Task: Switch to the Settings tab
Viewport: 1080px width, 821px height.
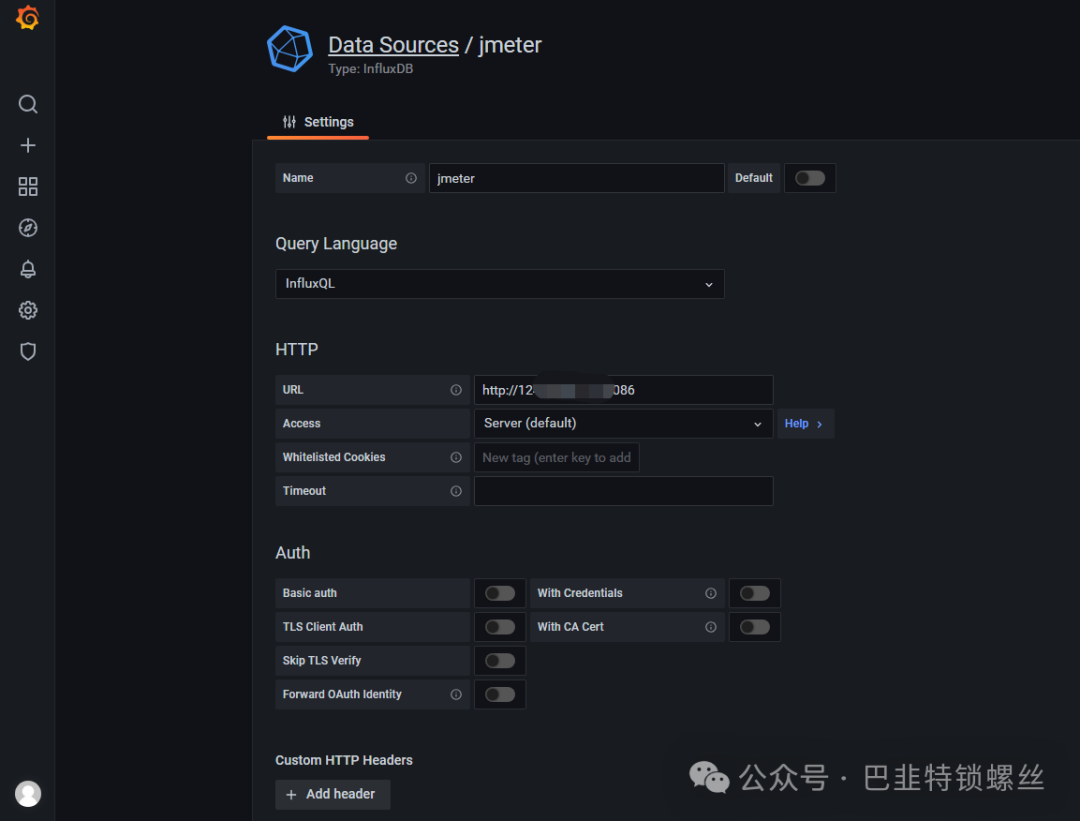Action: pyautogui.click(x=318, y=123)
